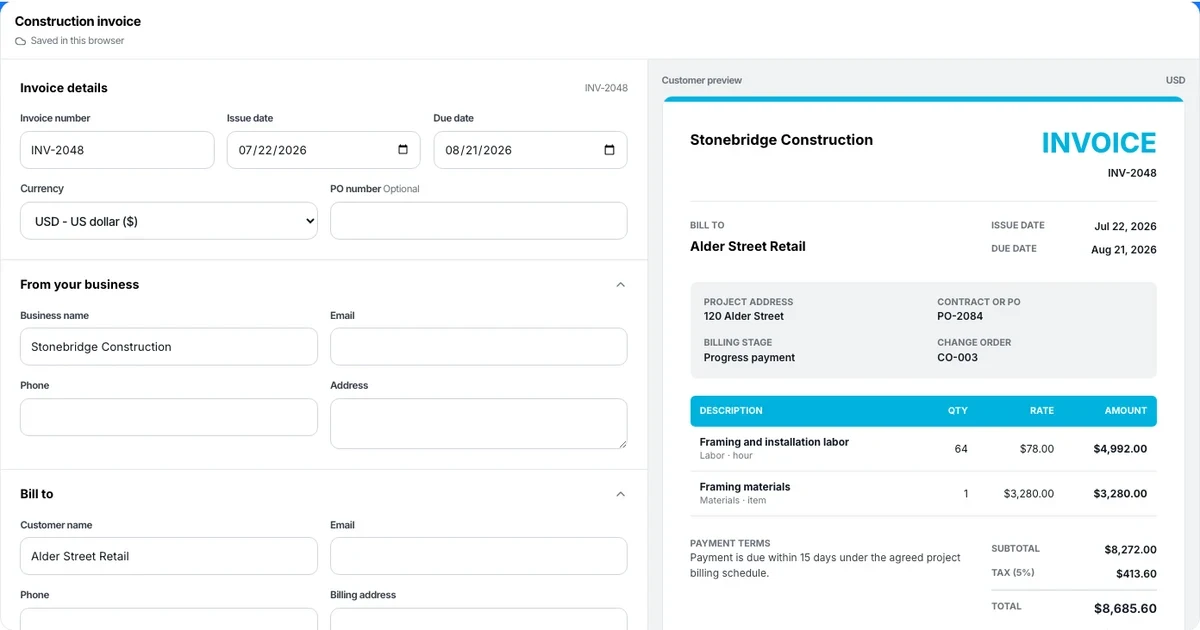The width and height of the screenshot is (1200, 630).
Task: Click the CO-003 change order value
Action: [958, 357]
